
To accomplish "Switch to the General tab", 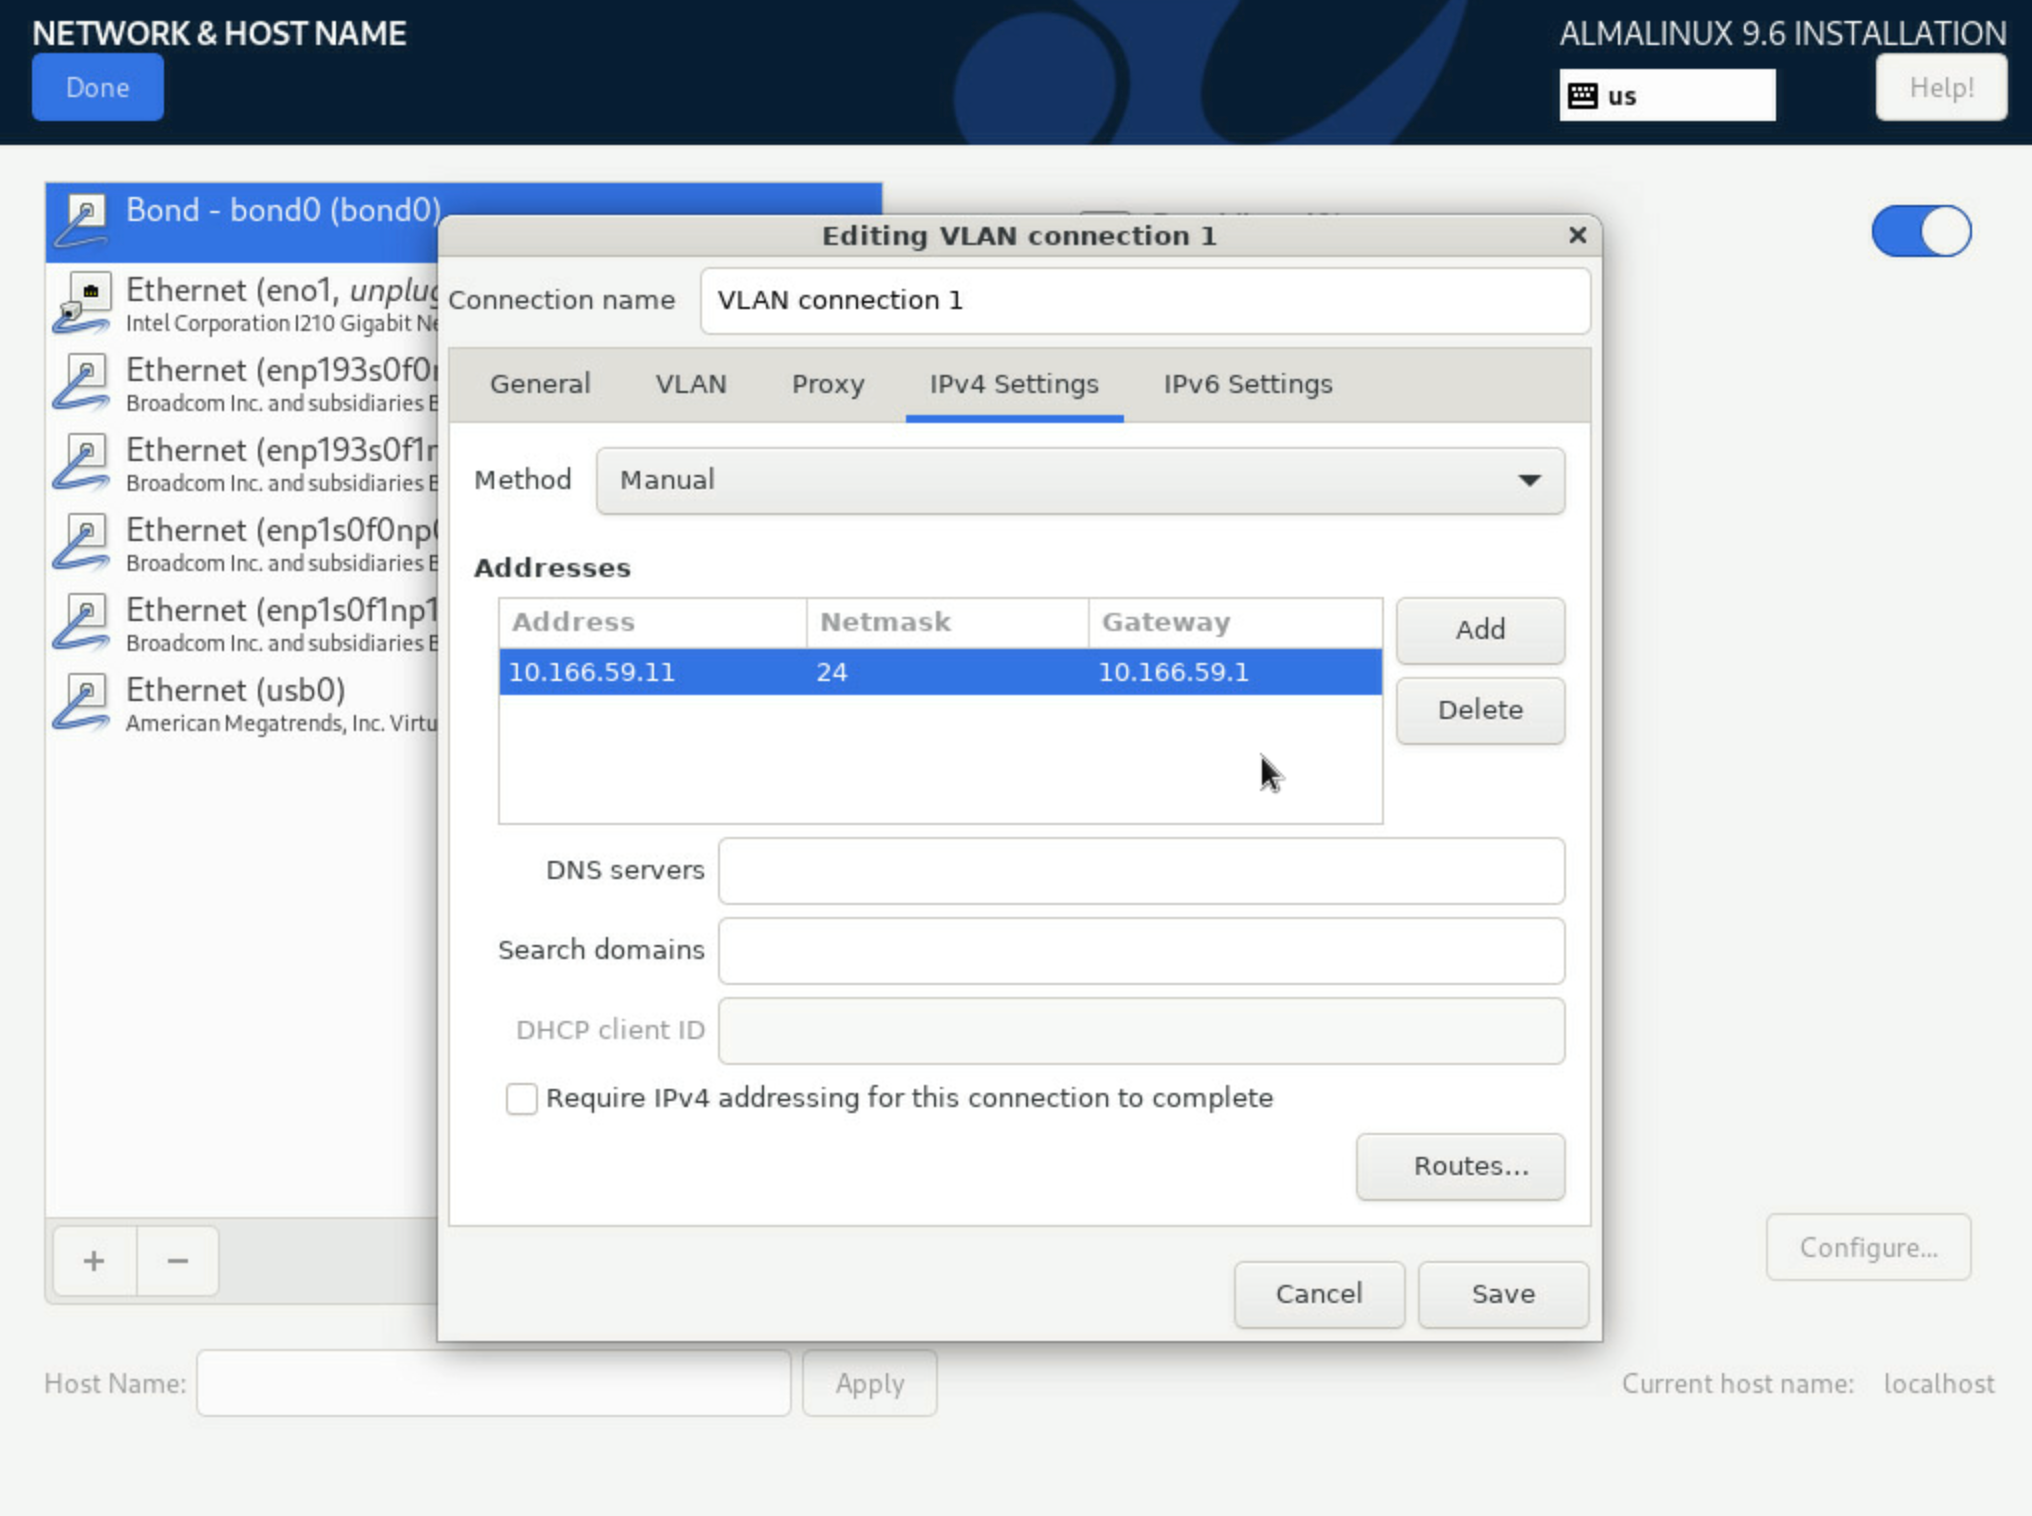I will point(540,384).
